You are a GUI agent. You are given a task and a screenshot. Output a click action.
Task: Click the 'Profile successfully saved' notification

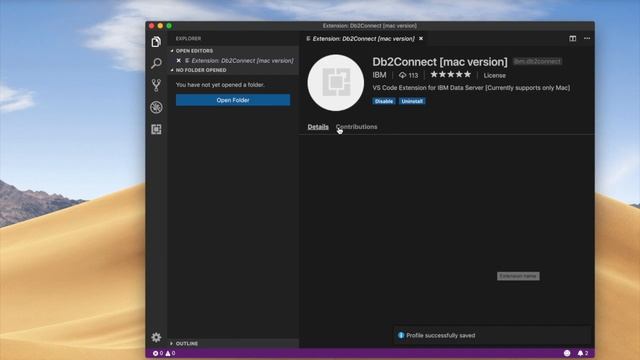(492, 336)
